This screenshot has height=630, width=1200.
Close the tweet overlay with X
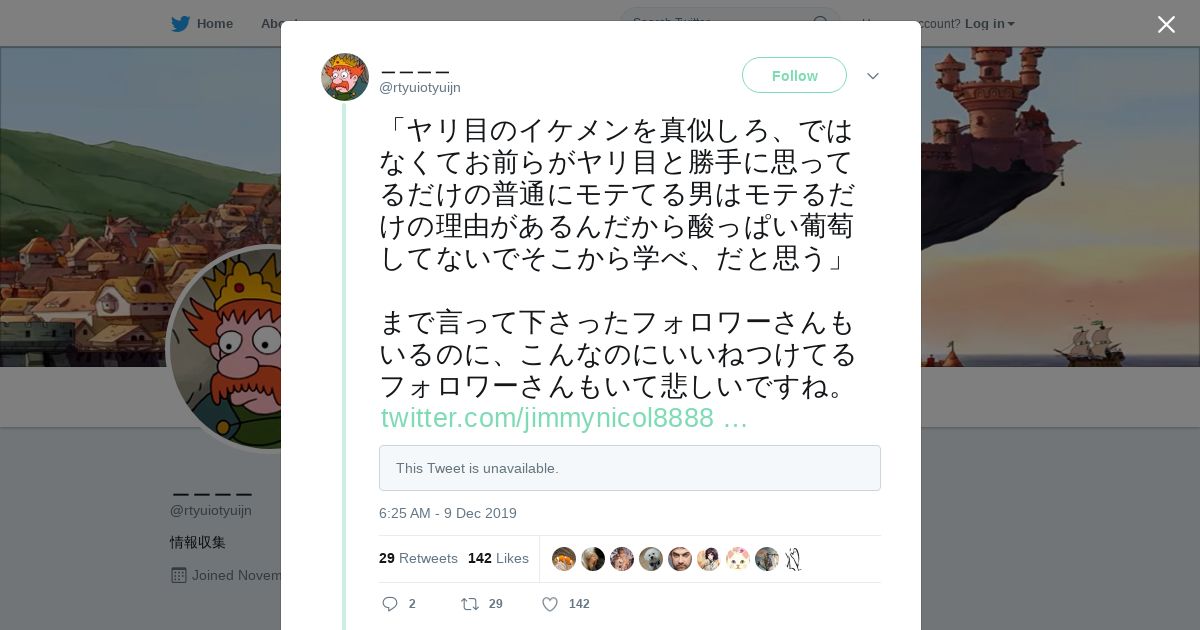tap(1166, 25)
